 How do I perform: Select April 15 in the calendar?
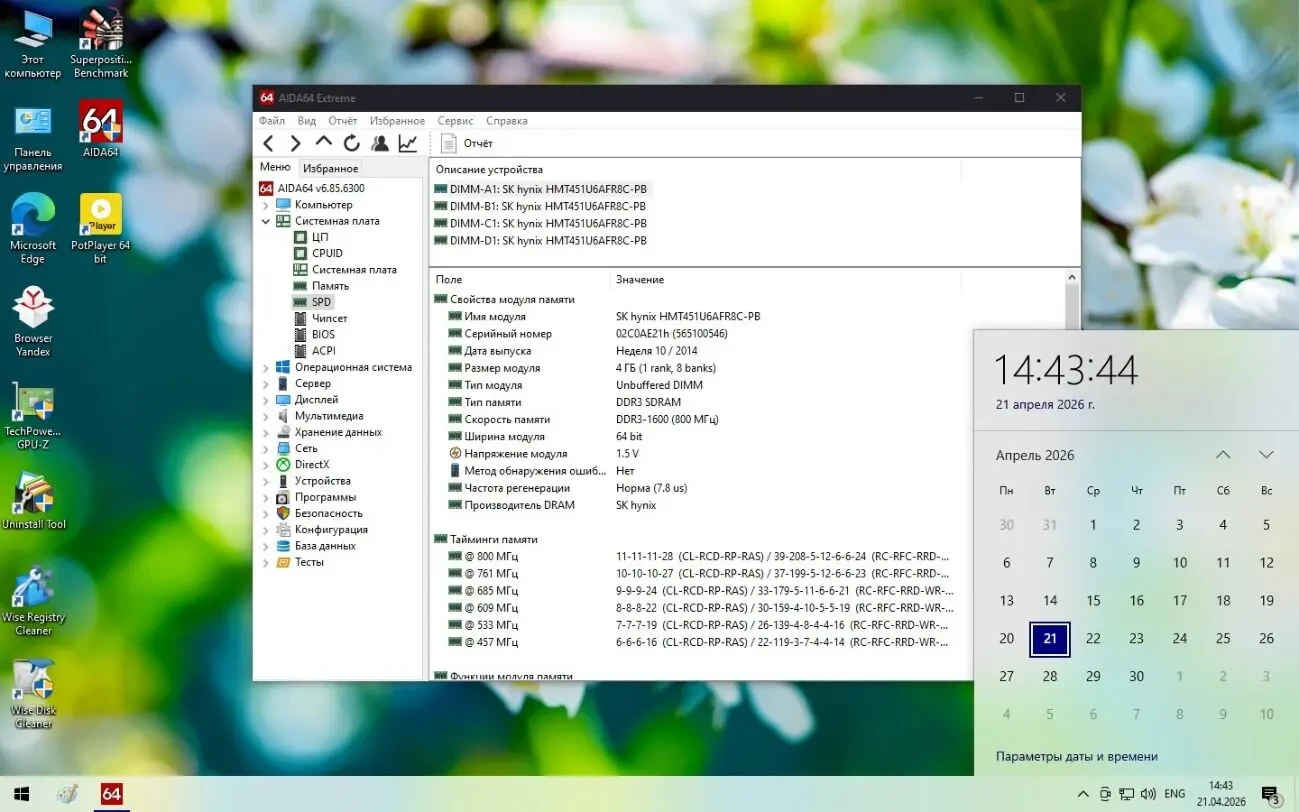1093,601
